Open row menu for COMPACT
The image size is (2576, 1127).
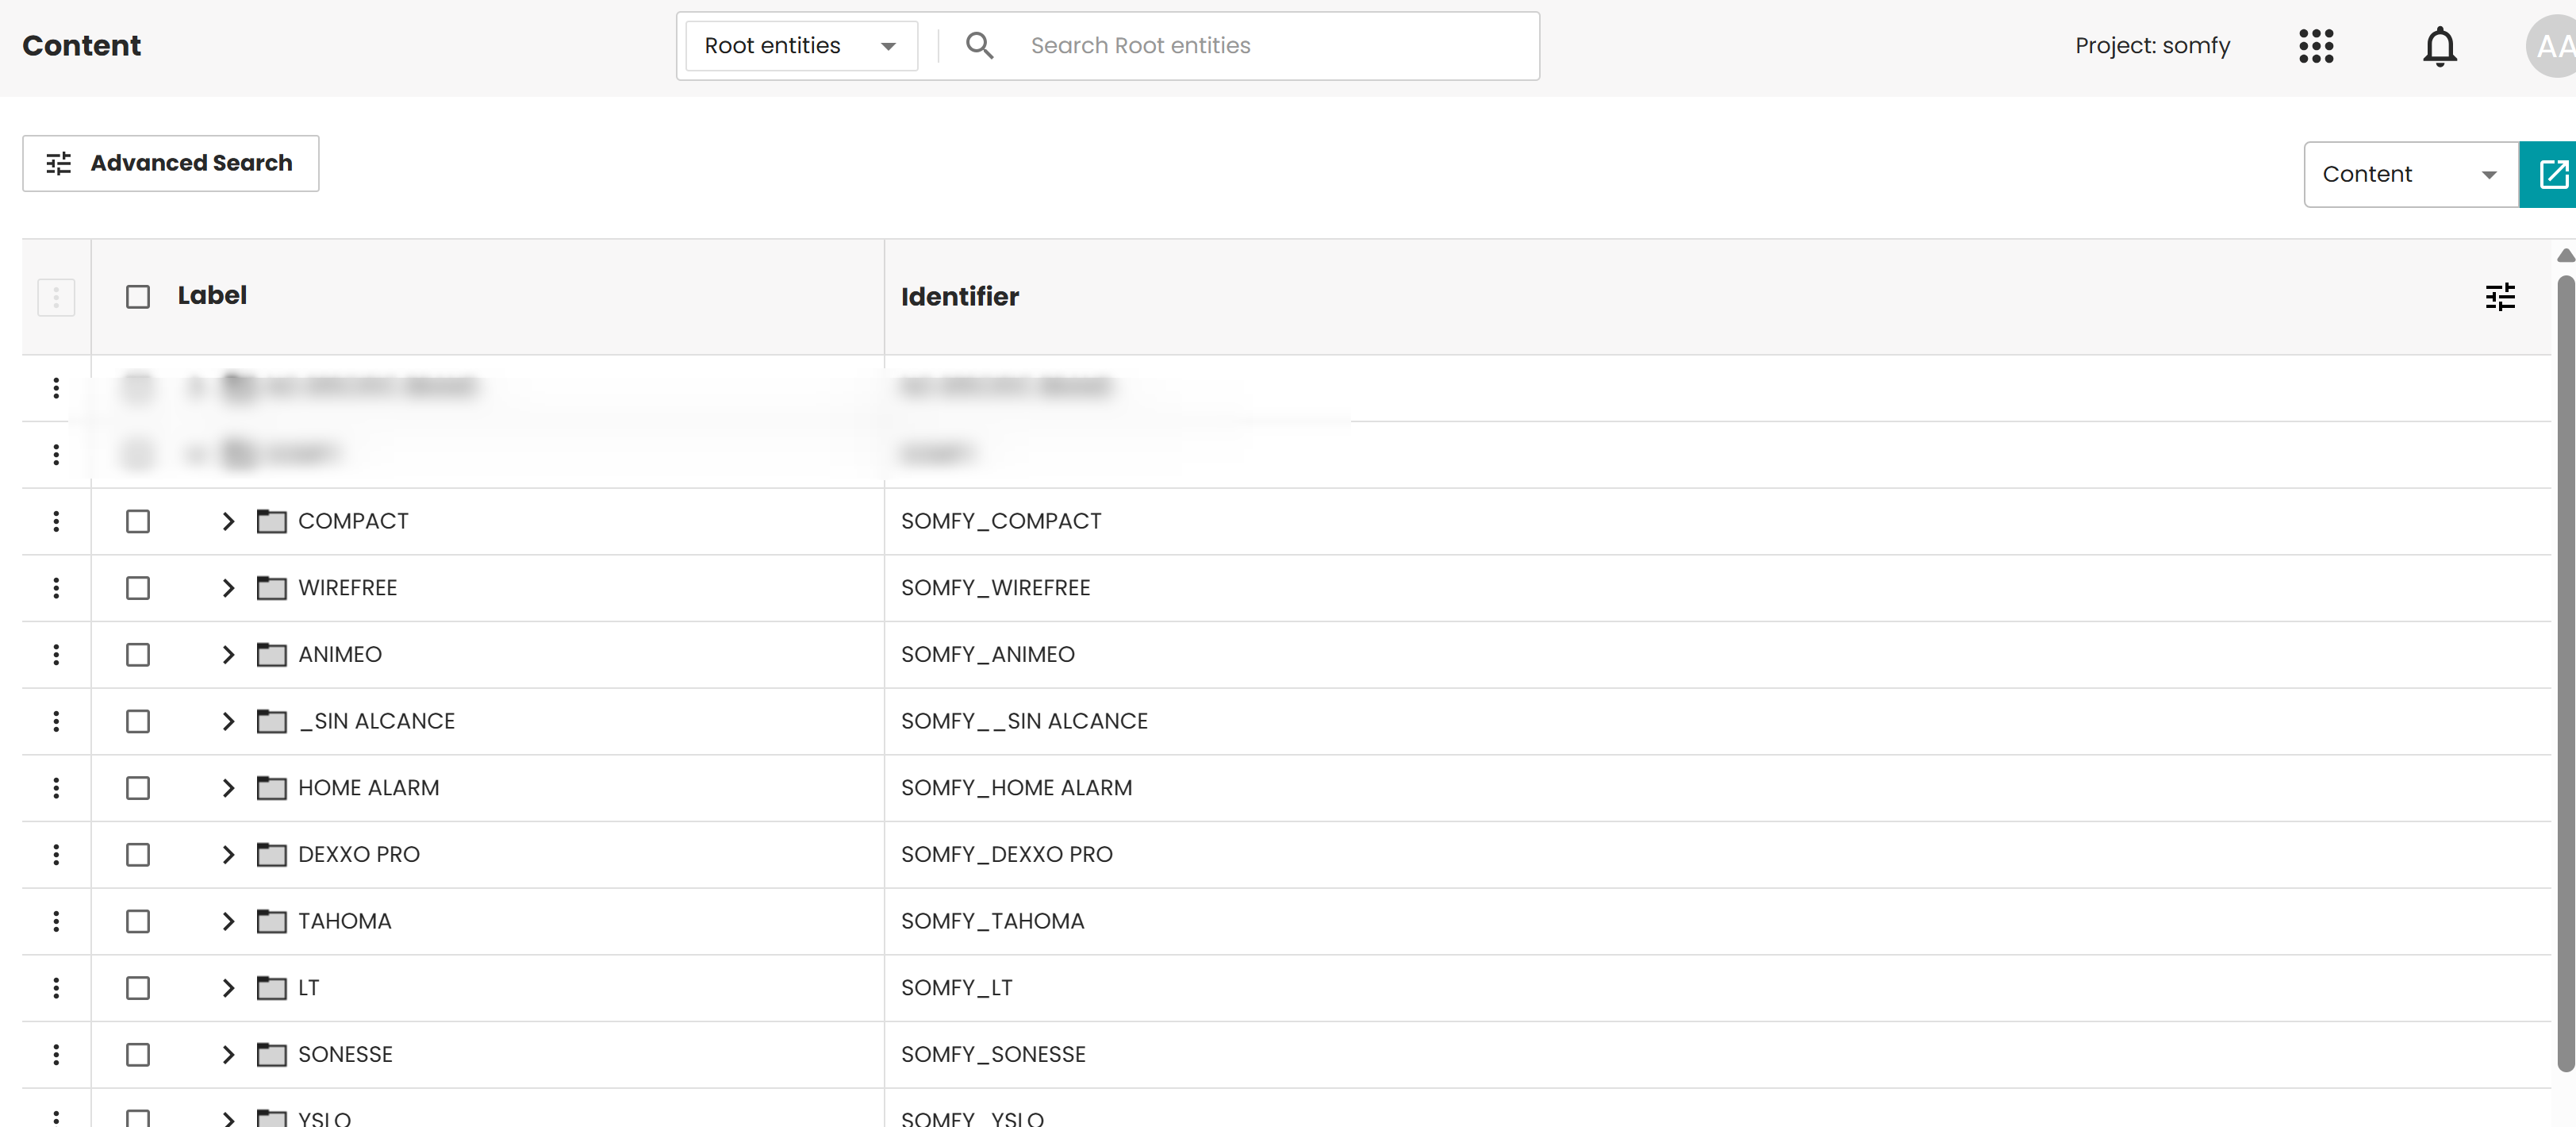56,521
